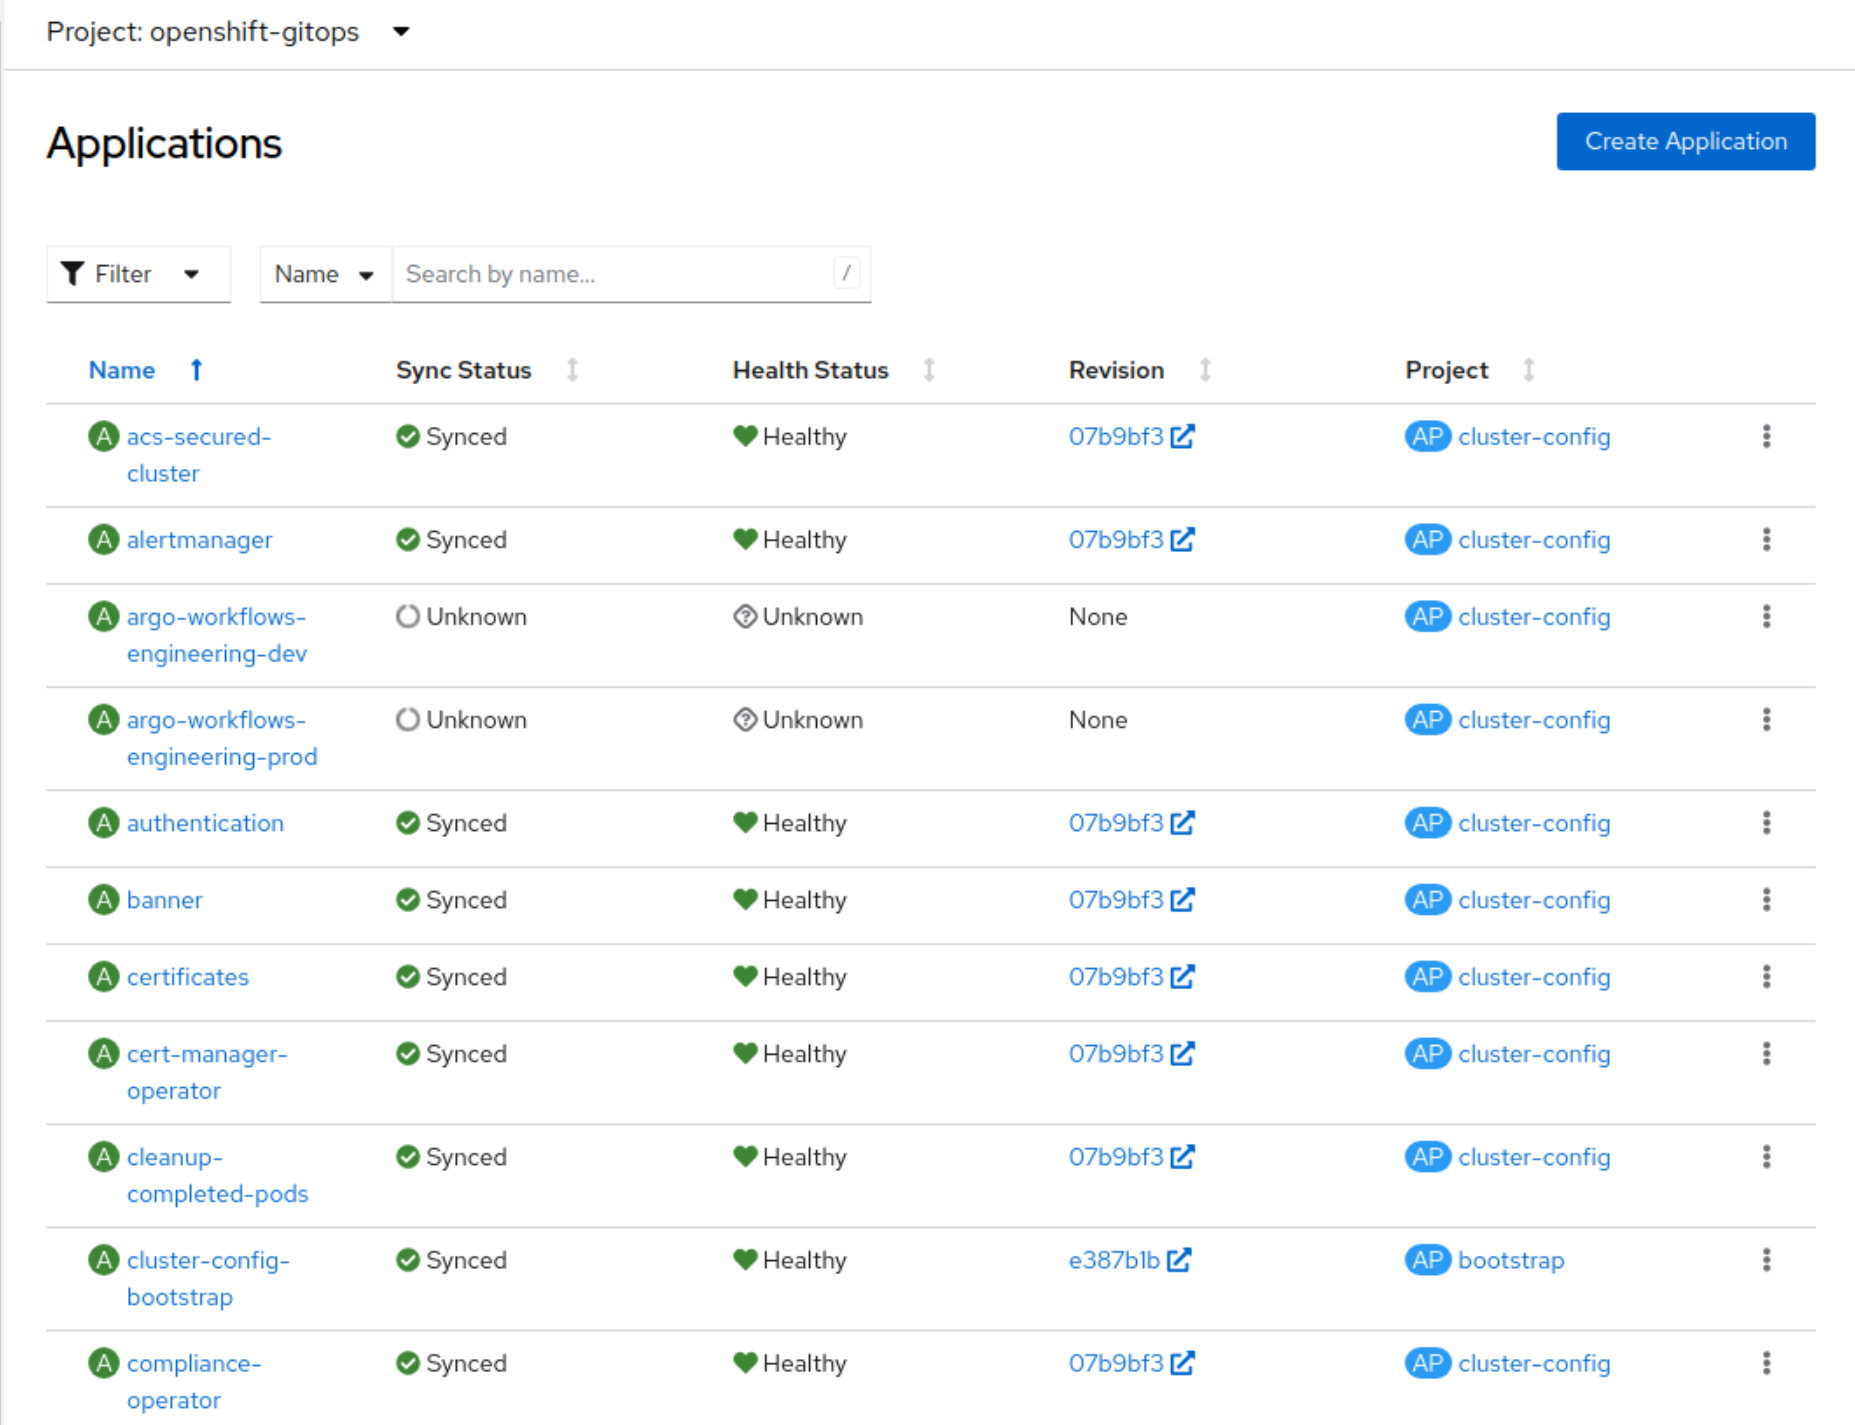This screenshot has width=1855, height=1425.
Task: Open kebab menu for certificates row
Action: pos(1766,977)
